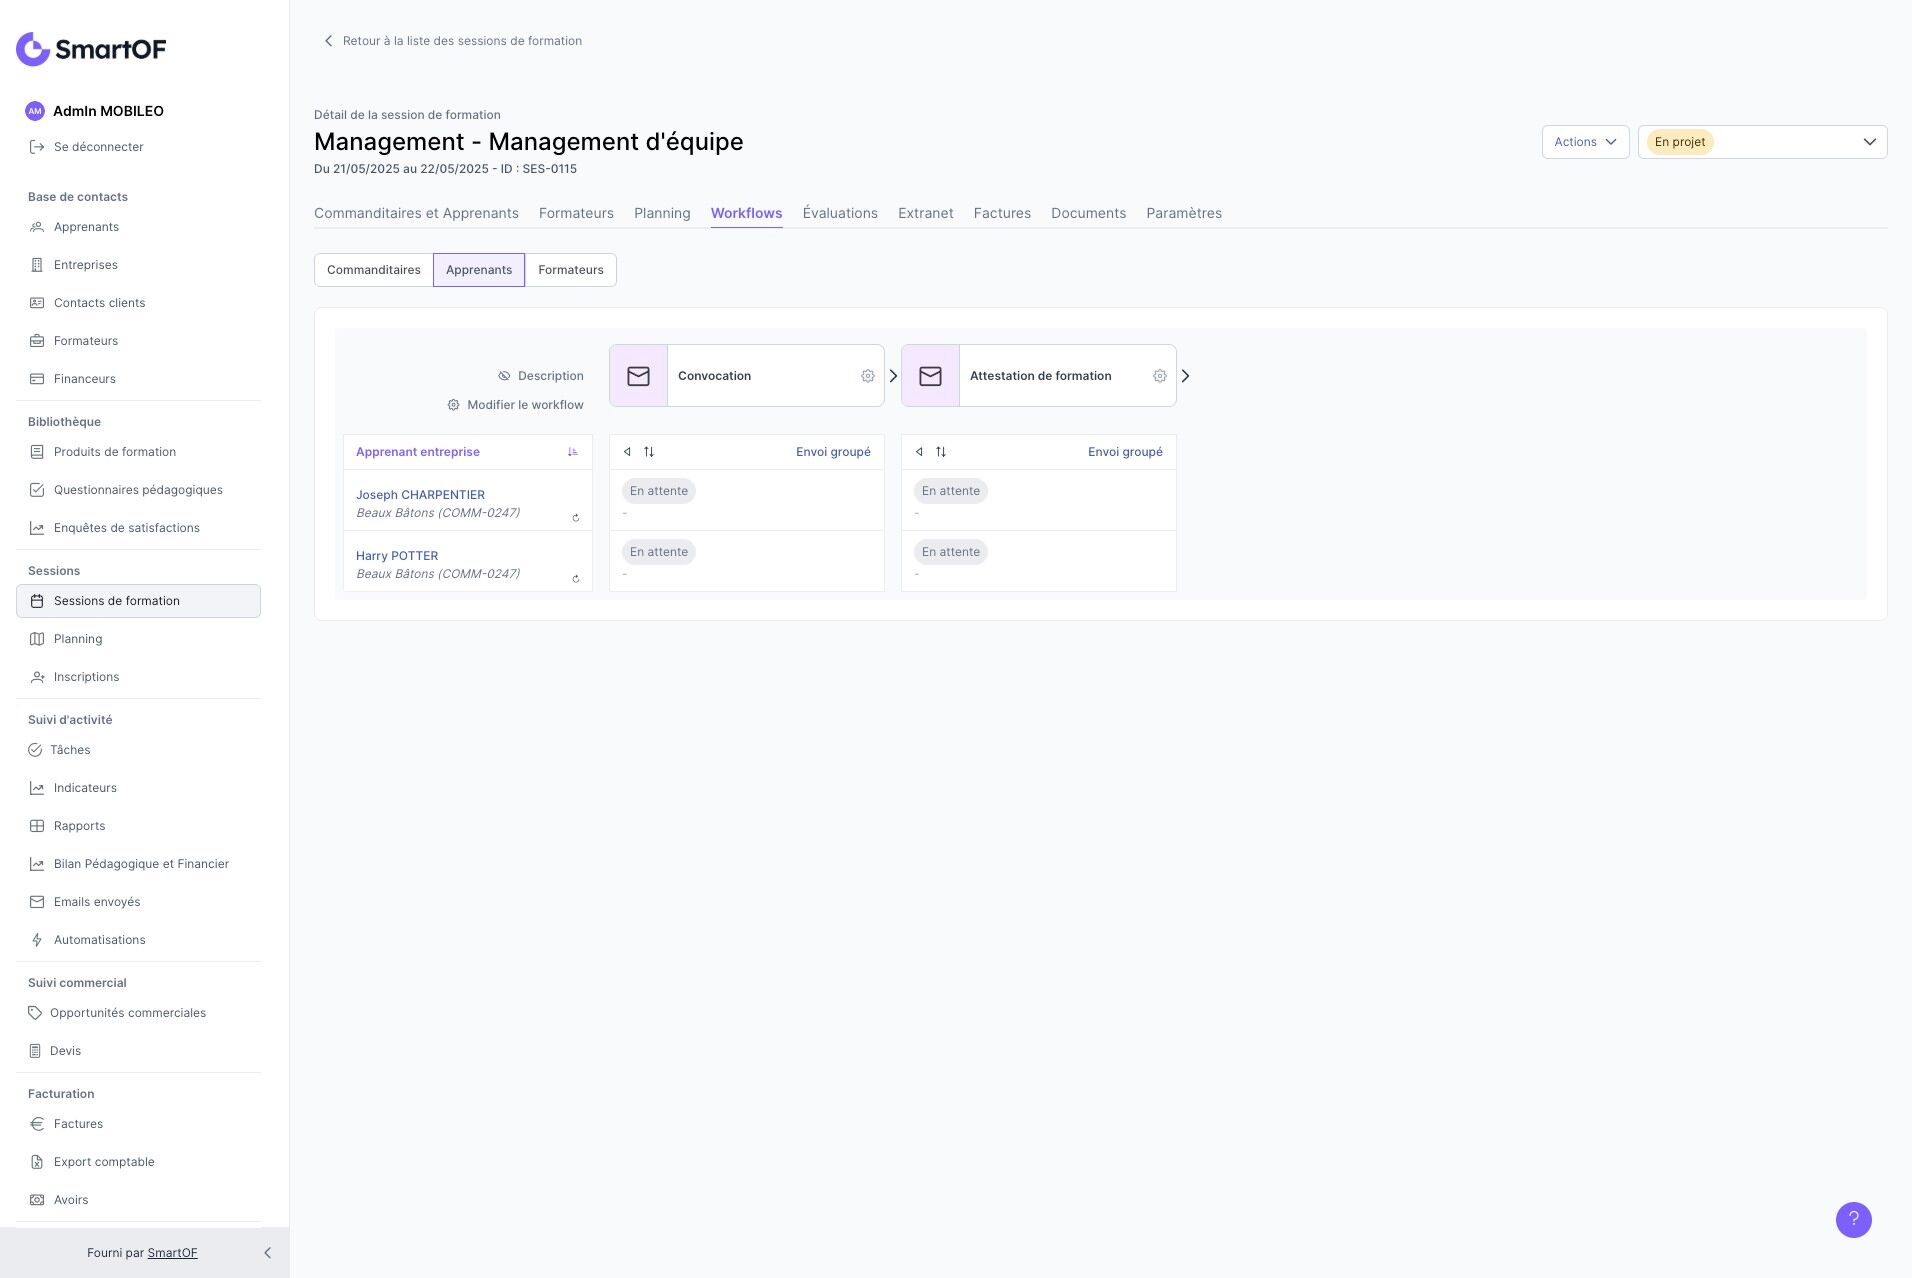The height and width of the screenshot is (1278, 1912).
Task: Open the Convocation step settings gear
Action: [x=867, y=376]
